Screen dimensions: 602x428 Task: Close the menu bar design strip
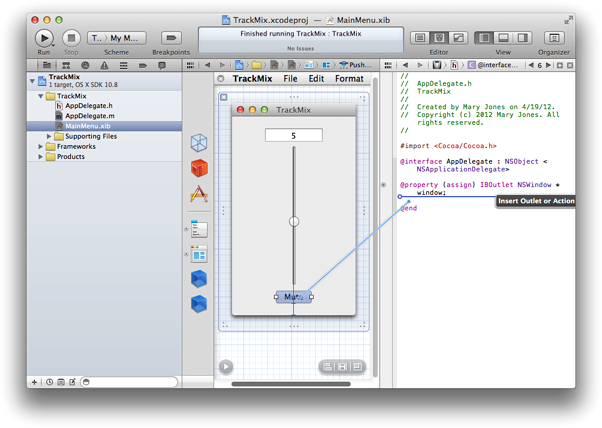tap(221, 79)
